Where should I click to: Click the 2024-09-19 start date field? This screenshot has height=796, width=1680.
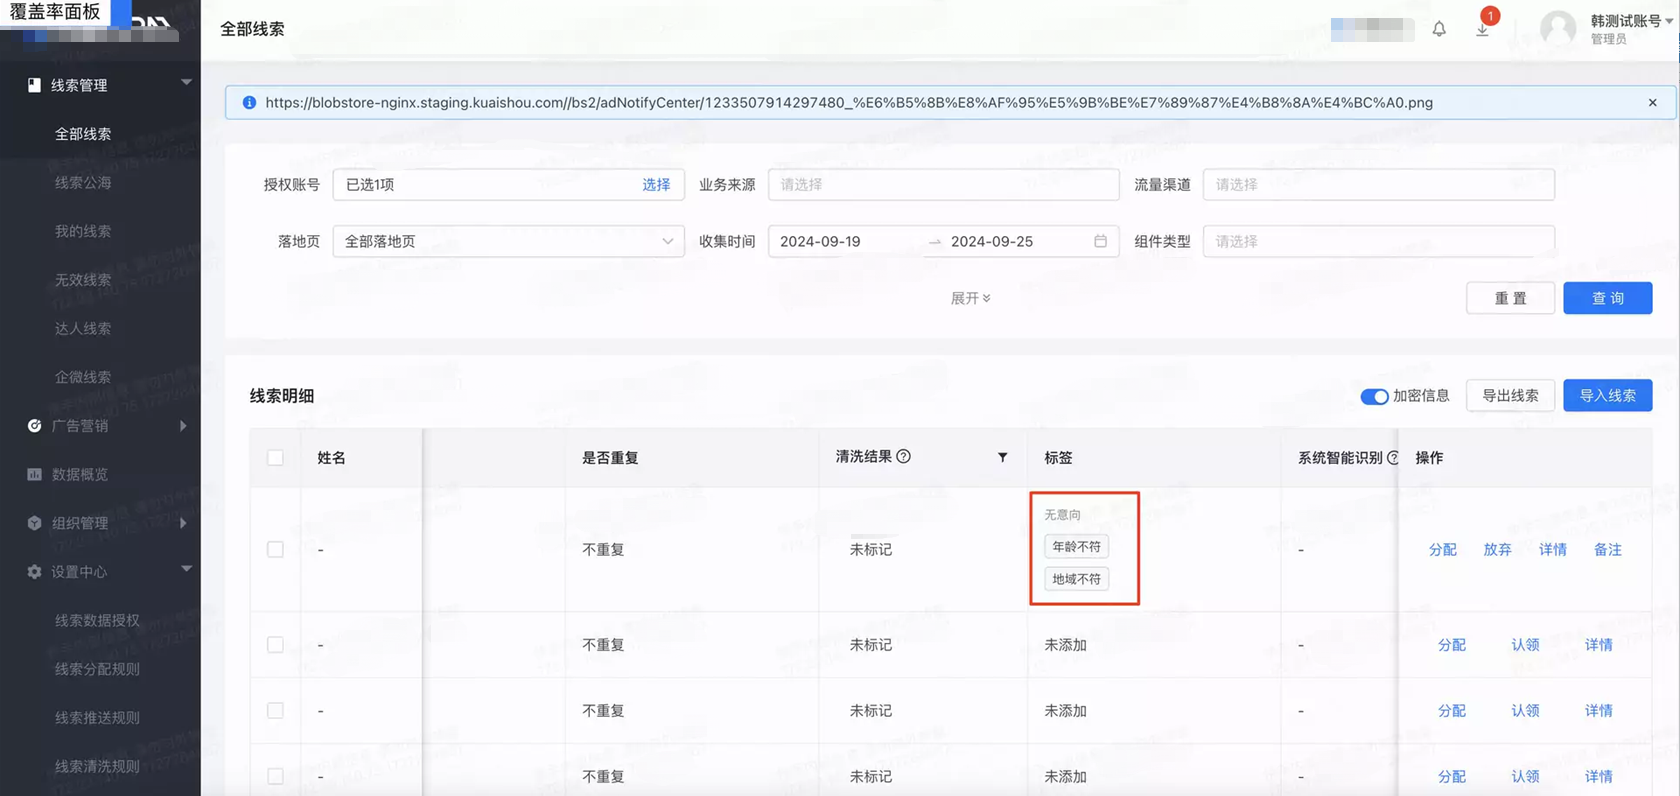click(x=820, y=241)
